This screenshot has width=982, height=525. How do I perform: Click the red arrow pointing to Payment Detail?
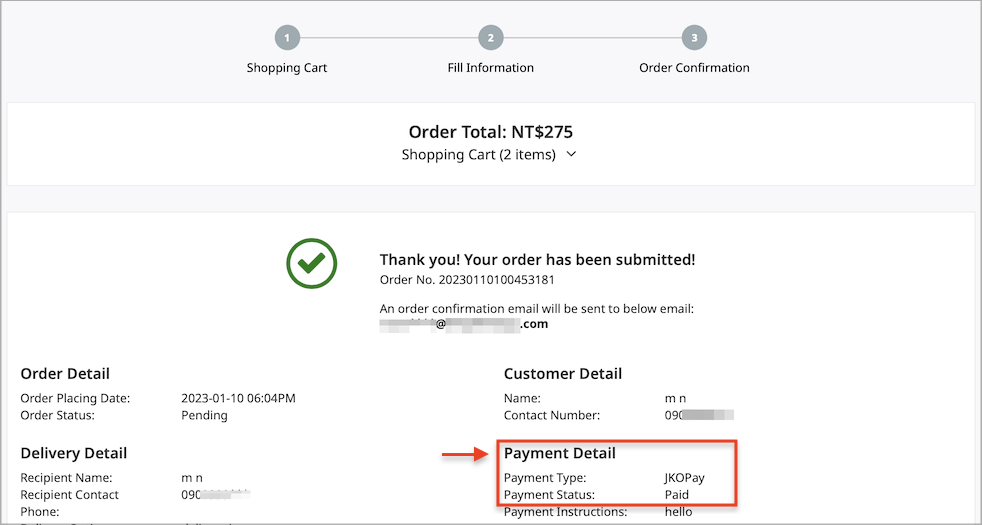pos(465,454)
